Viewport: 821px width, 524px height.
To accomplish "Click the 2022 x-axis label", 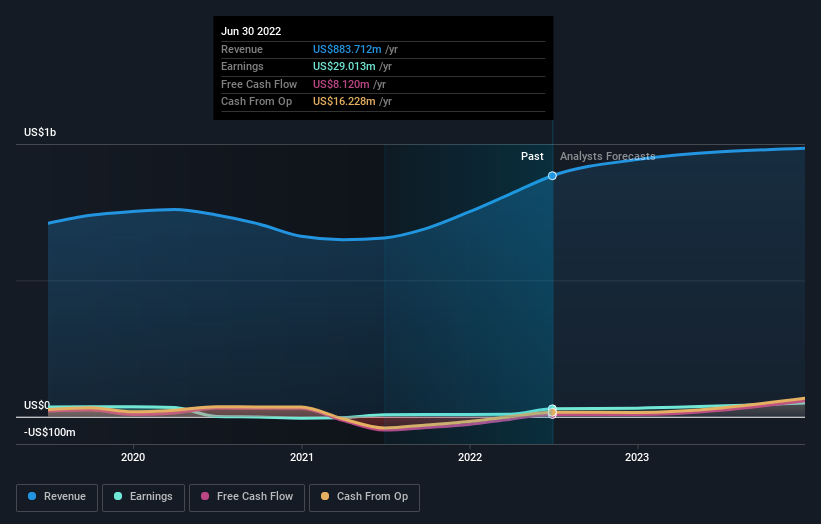I will pos(470,457).
